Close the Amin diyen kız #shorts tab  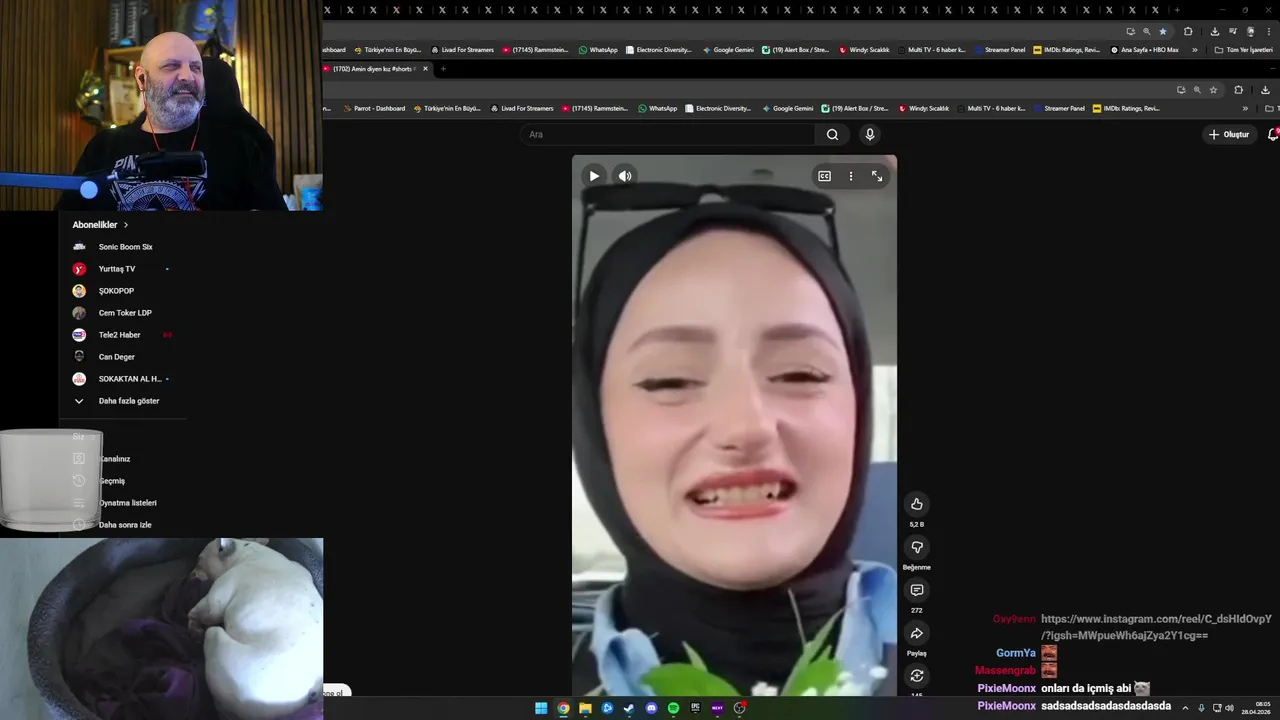point(425,69)
